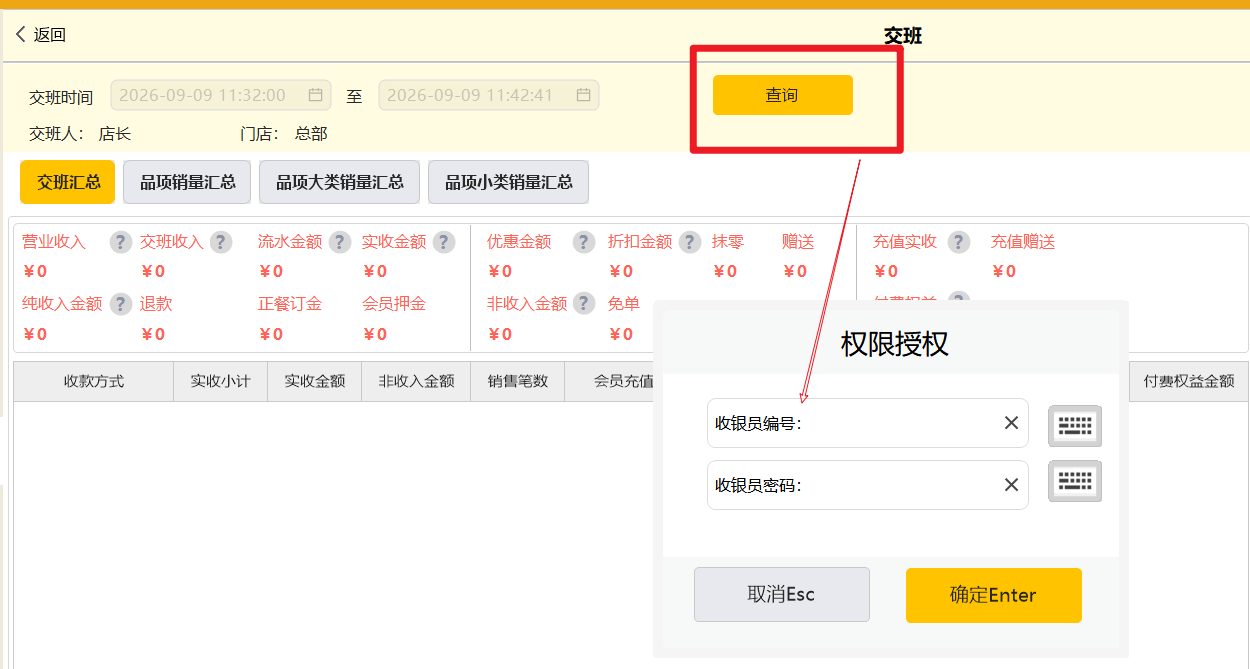Open the 品项大类销量汇总 tab

tap(339, 182)
